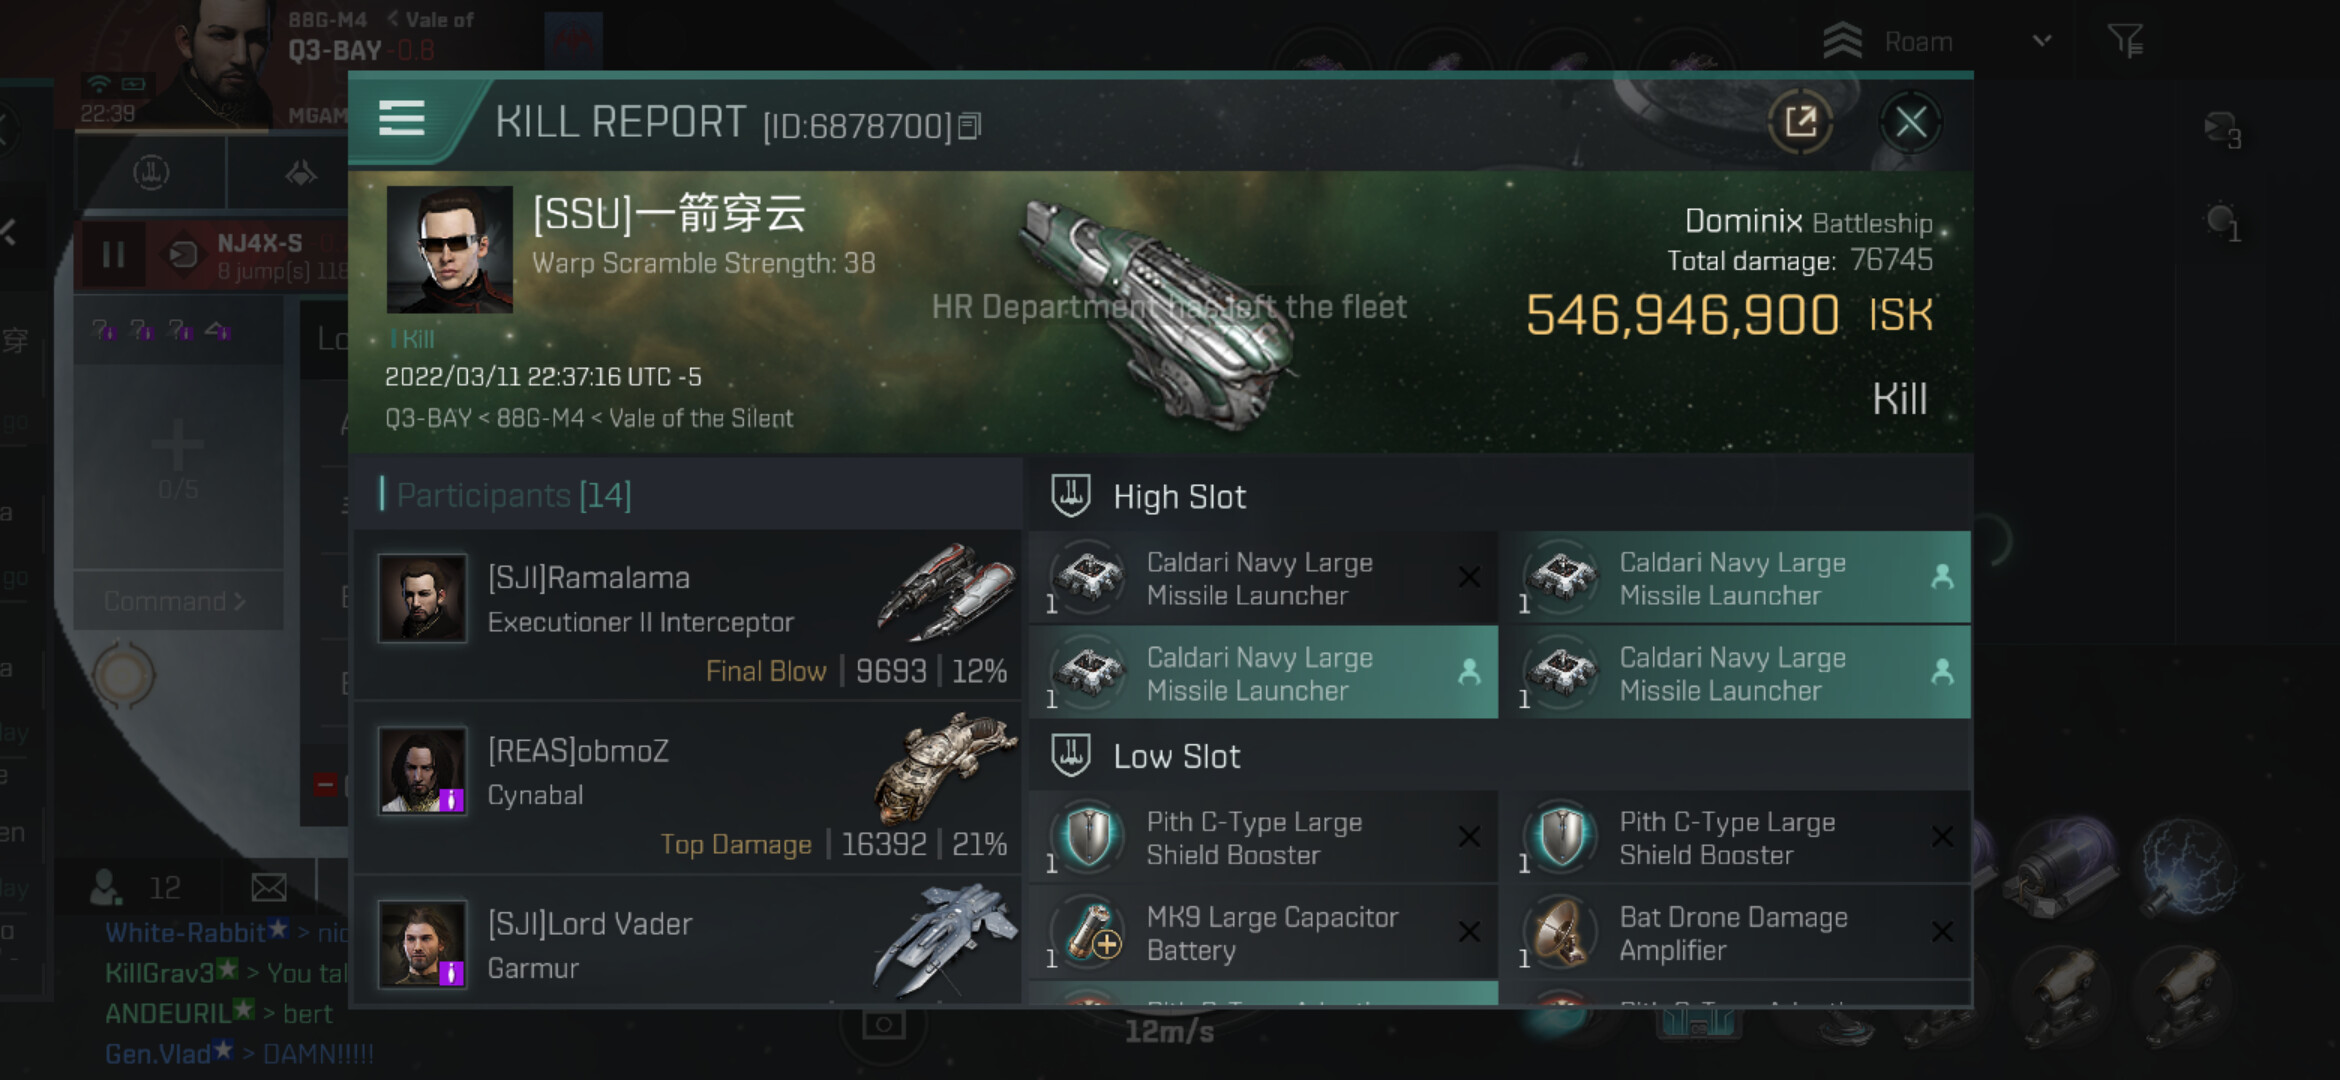The width and height of the screenshot is (2340, 1080).
Task: Open the Command fleet expander
Action: coord(176,601)
